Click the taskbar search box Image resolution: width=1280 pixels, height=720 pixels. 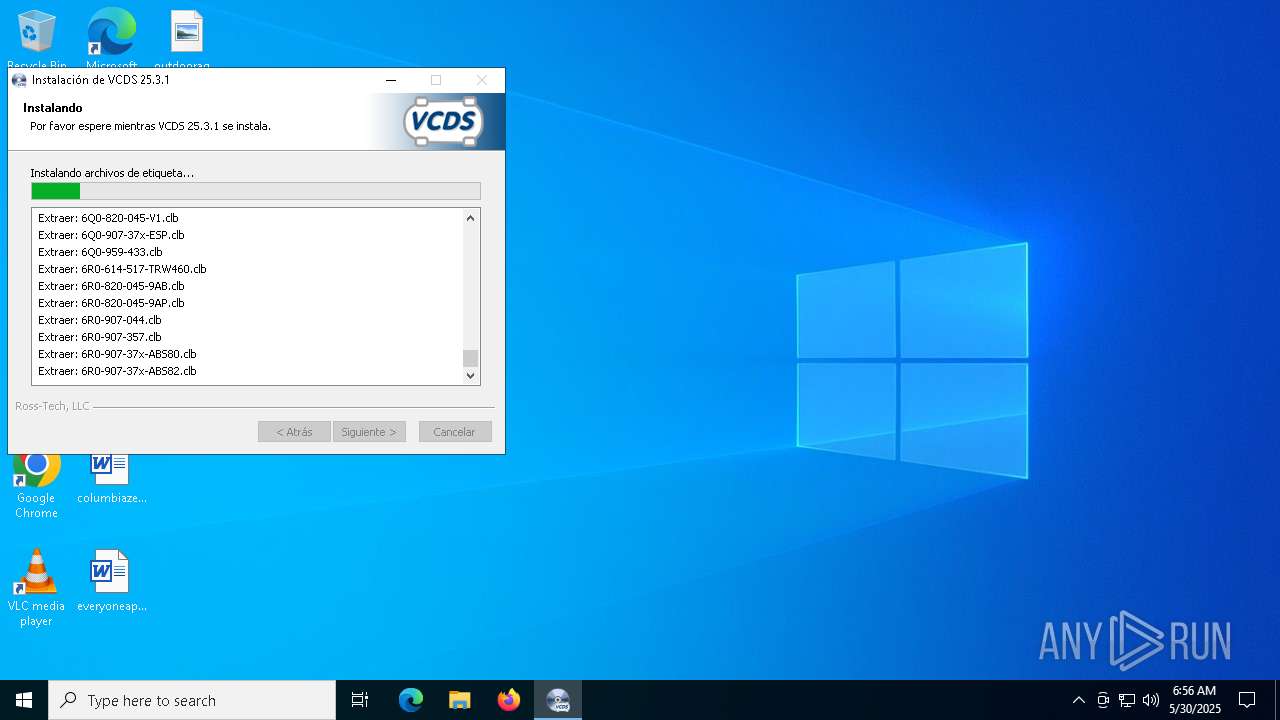click(x=192, y=700)
